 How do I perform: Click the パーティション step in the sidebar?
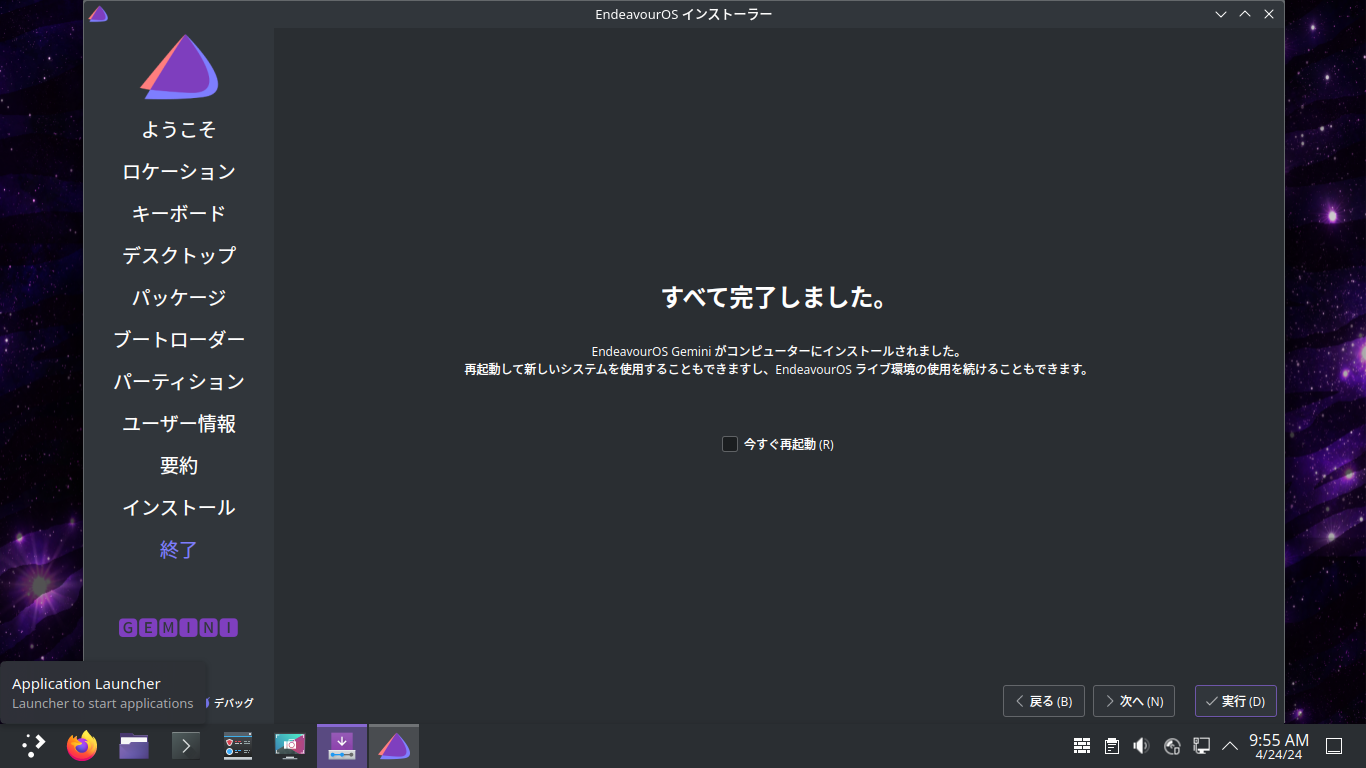tap(179, 382)
